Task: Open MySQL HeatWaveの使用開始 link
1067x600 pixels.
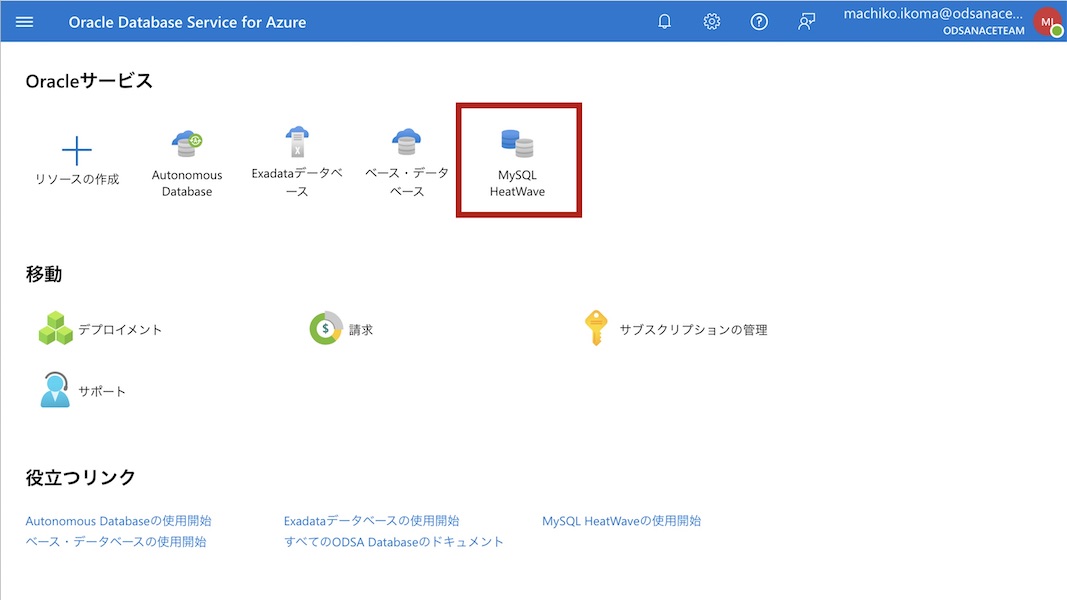Action: pyautogui.click(x=621, y=521)
